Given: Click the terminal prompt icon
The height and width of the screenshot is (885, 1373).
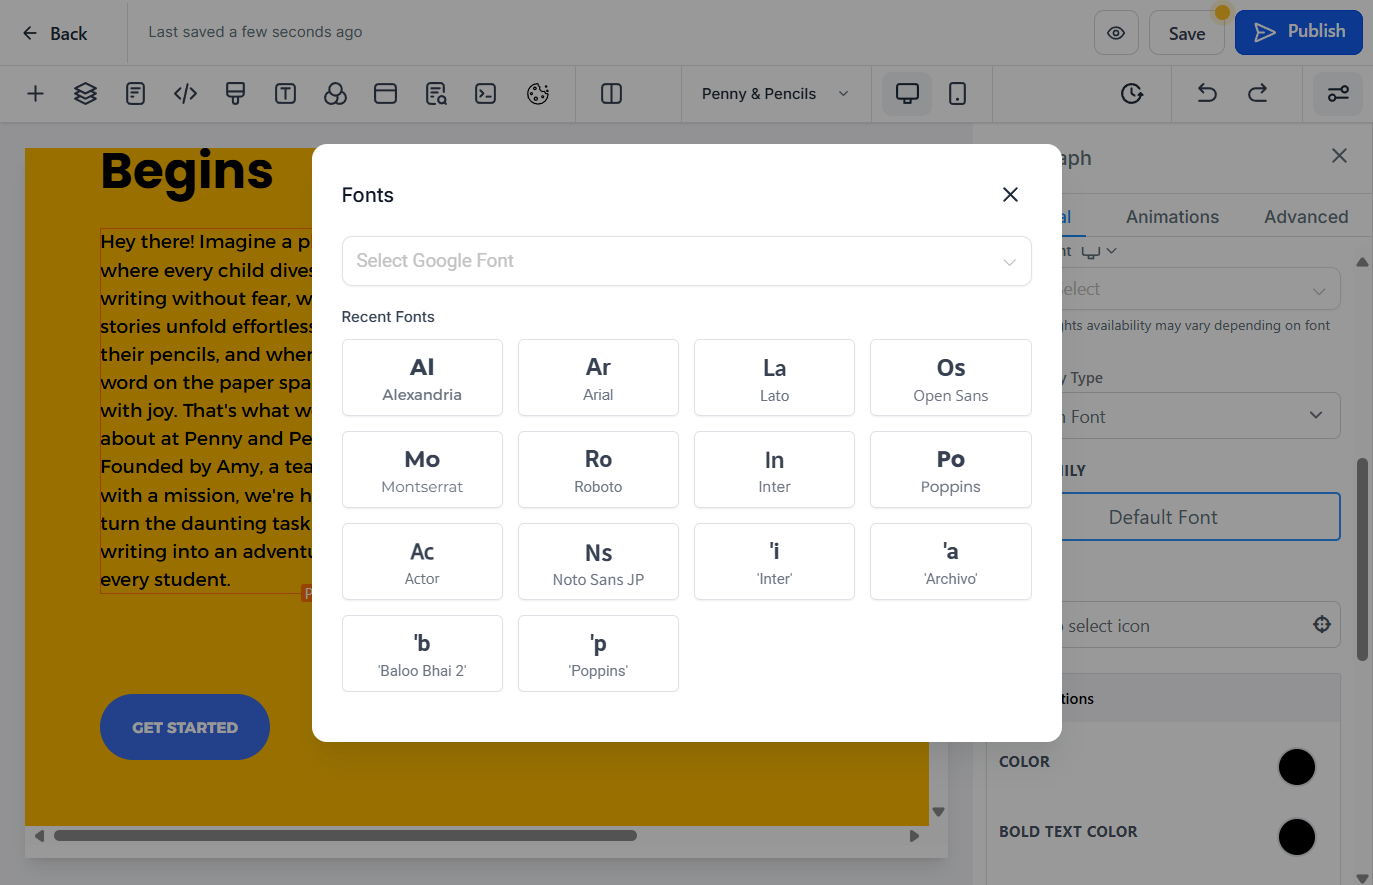Looking at the screenshot, I should point(486,94).
